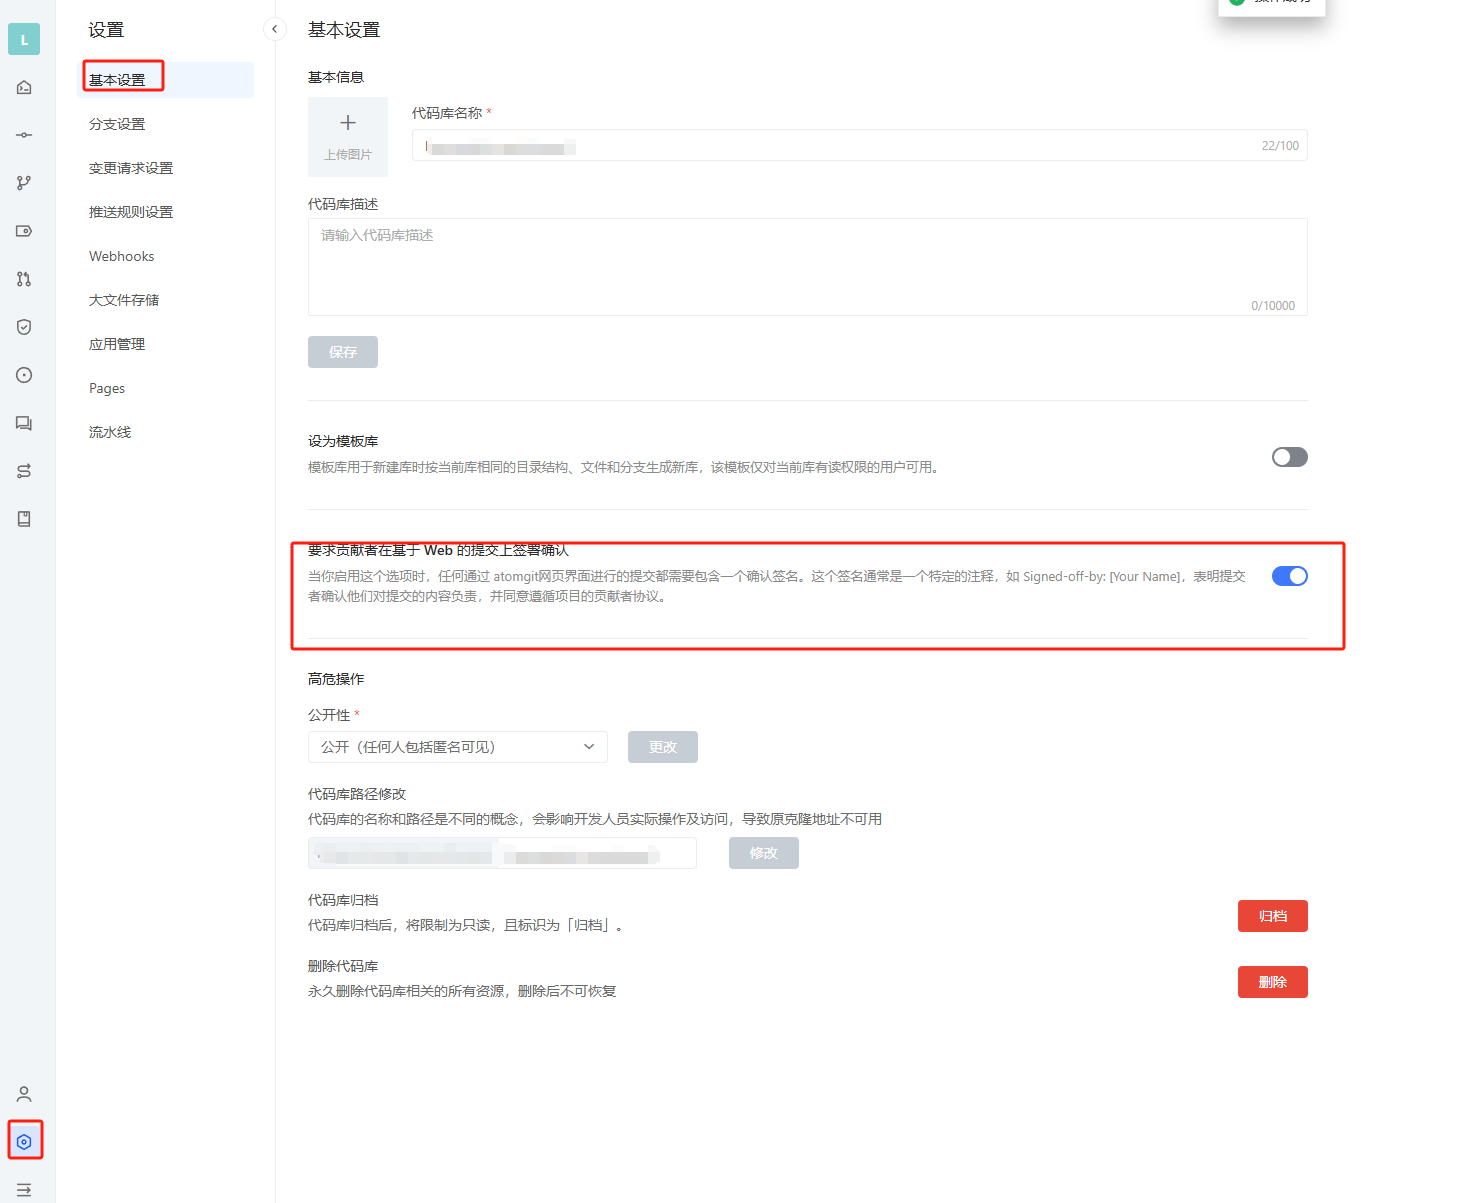Open the settings hexagon icon in sidebar
This screenshot has width=1469, height=1203.
[24, 1142]
